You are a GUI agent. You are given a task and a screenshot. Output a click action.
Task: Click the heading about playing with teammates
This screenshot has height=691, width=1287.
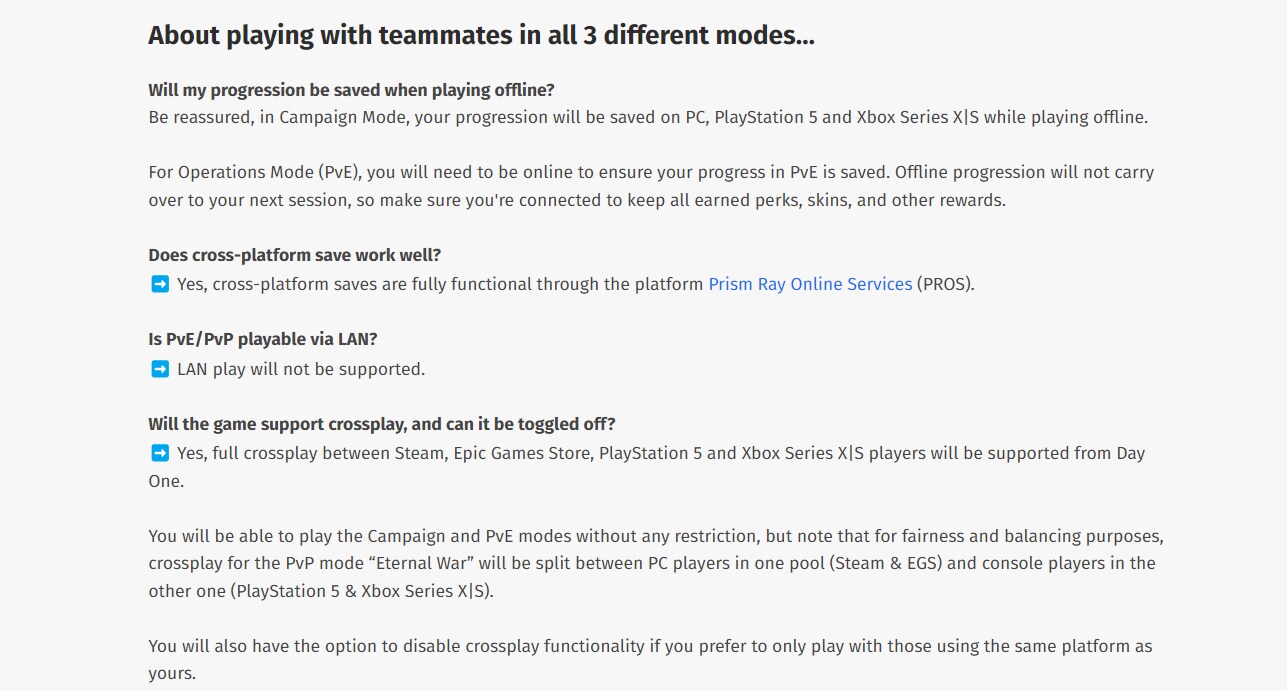click(481, 36)
